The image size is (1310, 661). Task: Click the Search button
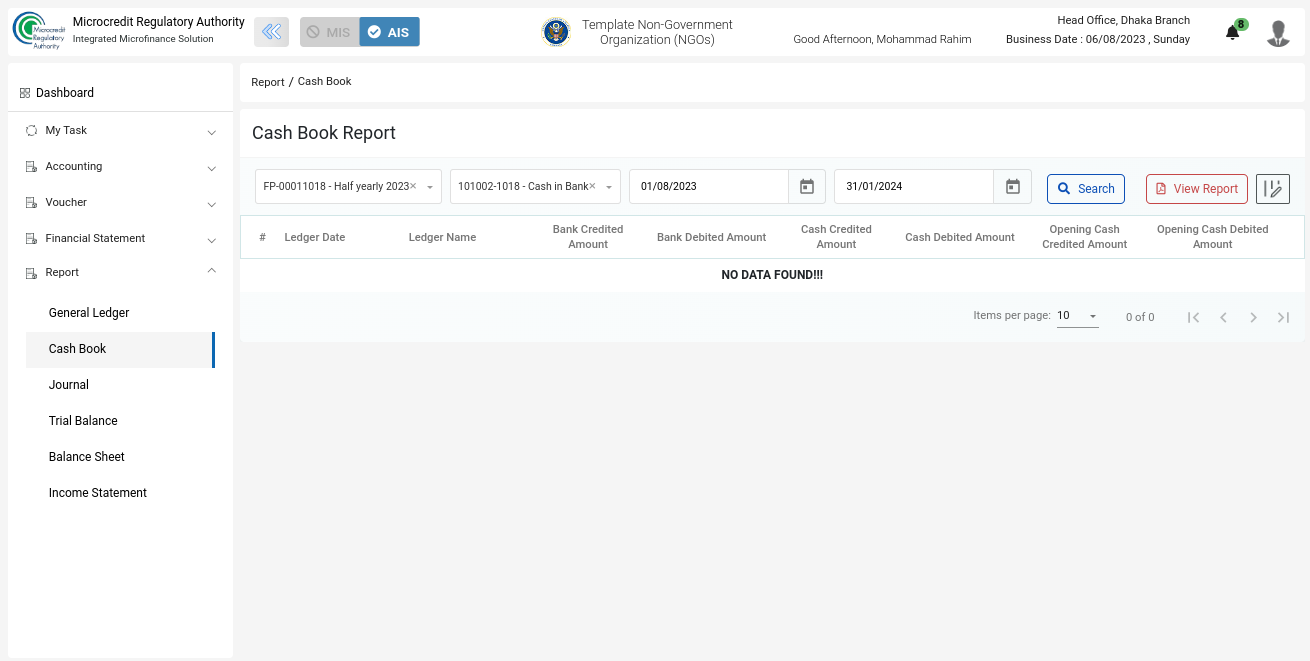(x=1085, y=189)
